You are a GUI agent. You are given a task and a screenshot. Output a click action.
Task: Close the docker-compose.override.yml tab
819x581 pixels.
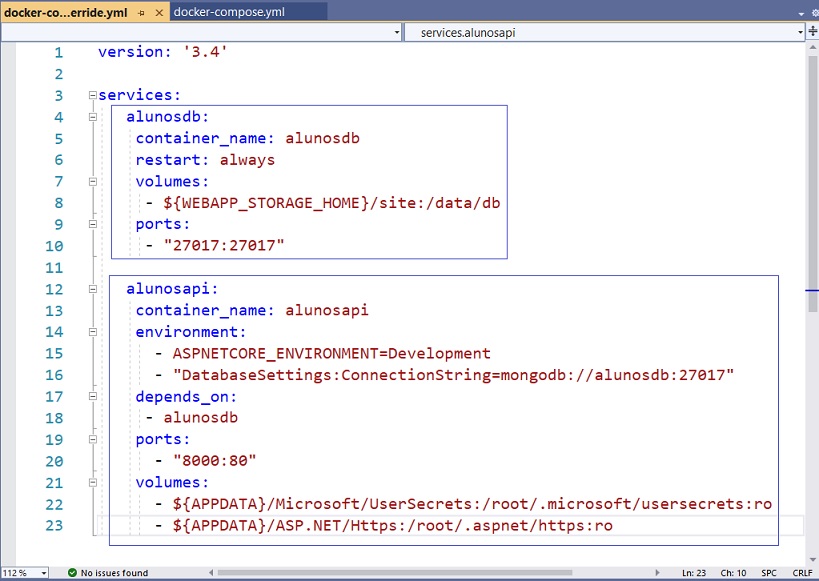(158, 12)
